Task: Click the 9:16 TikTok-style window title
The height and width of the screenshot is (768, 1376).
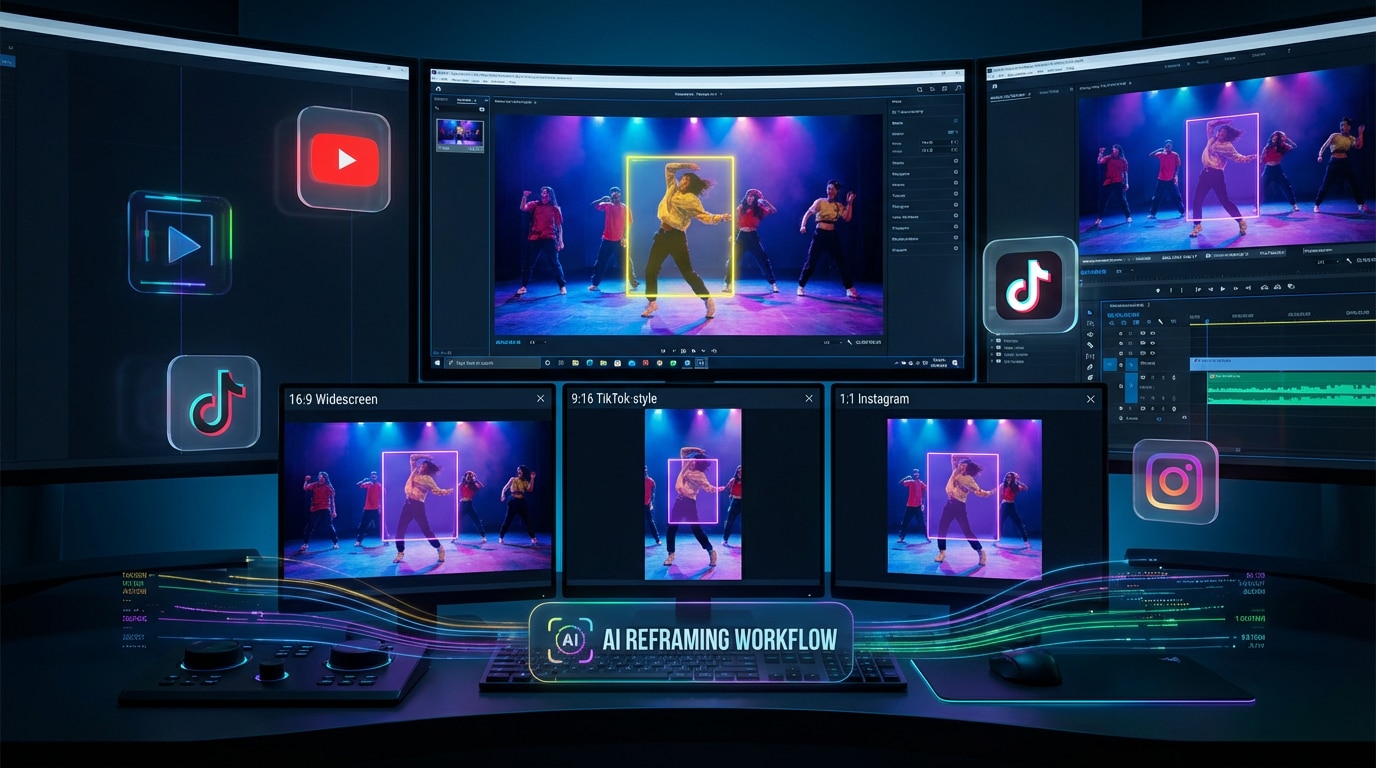Action: 614,399
